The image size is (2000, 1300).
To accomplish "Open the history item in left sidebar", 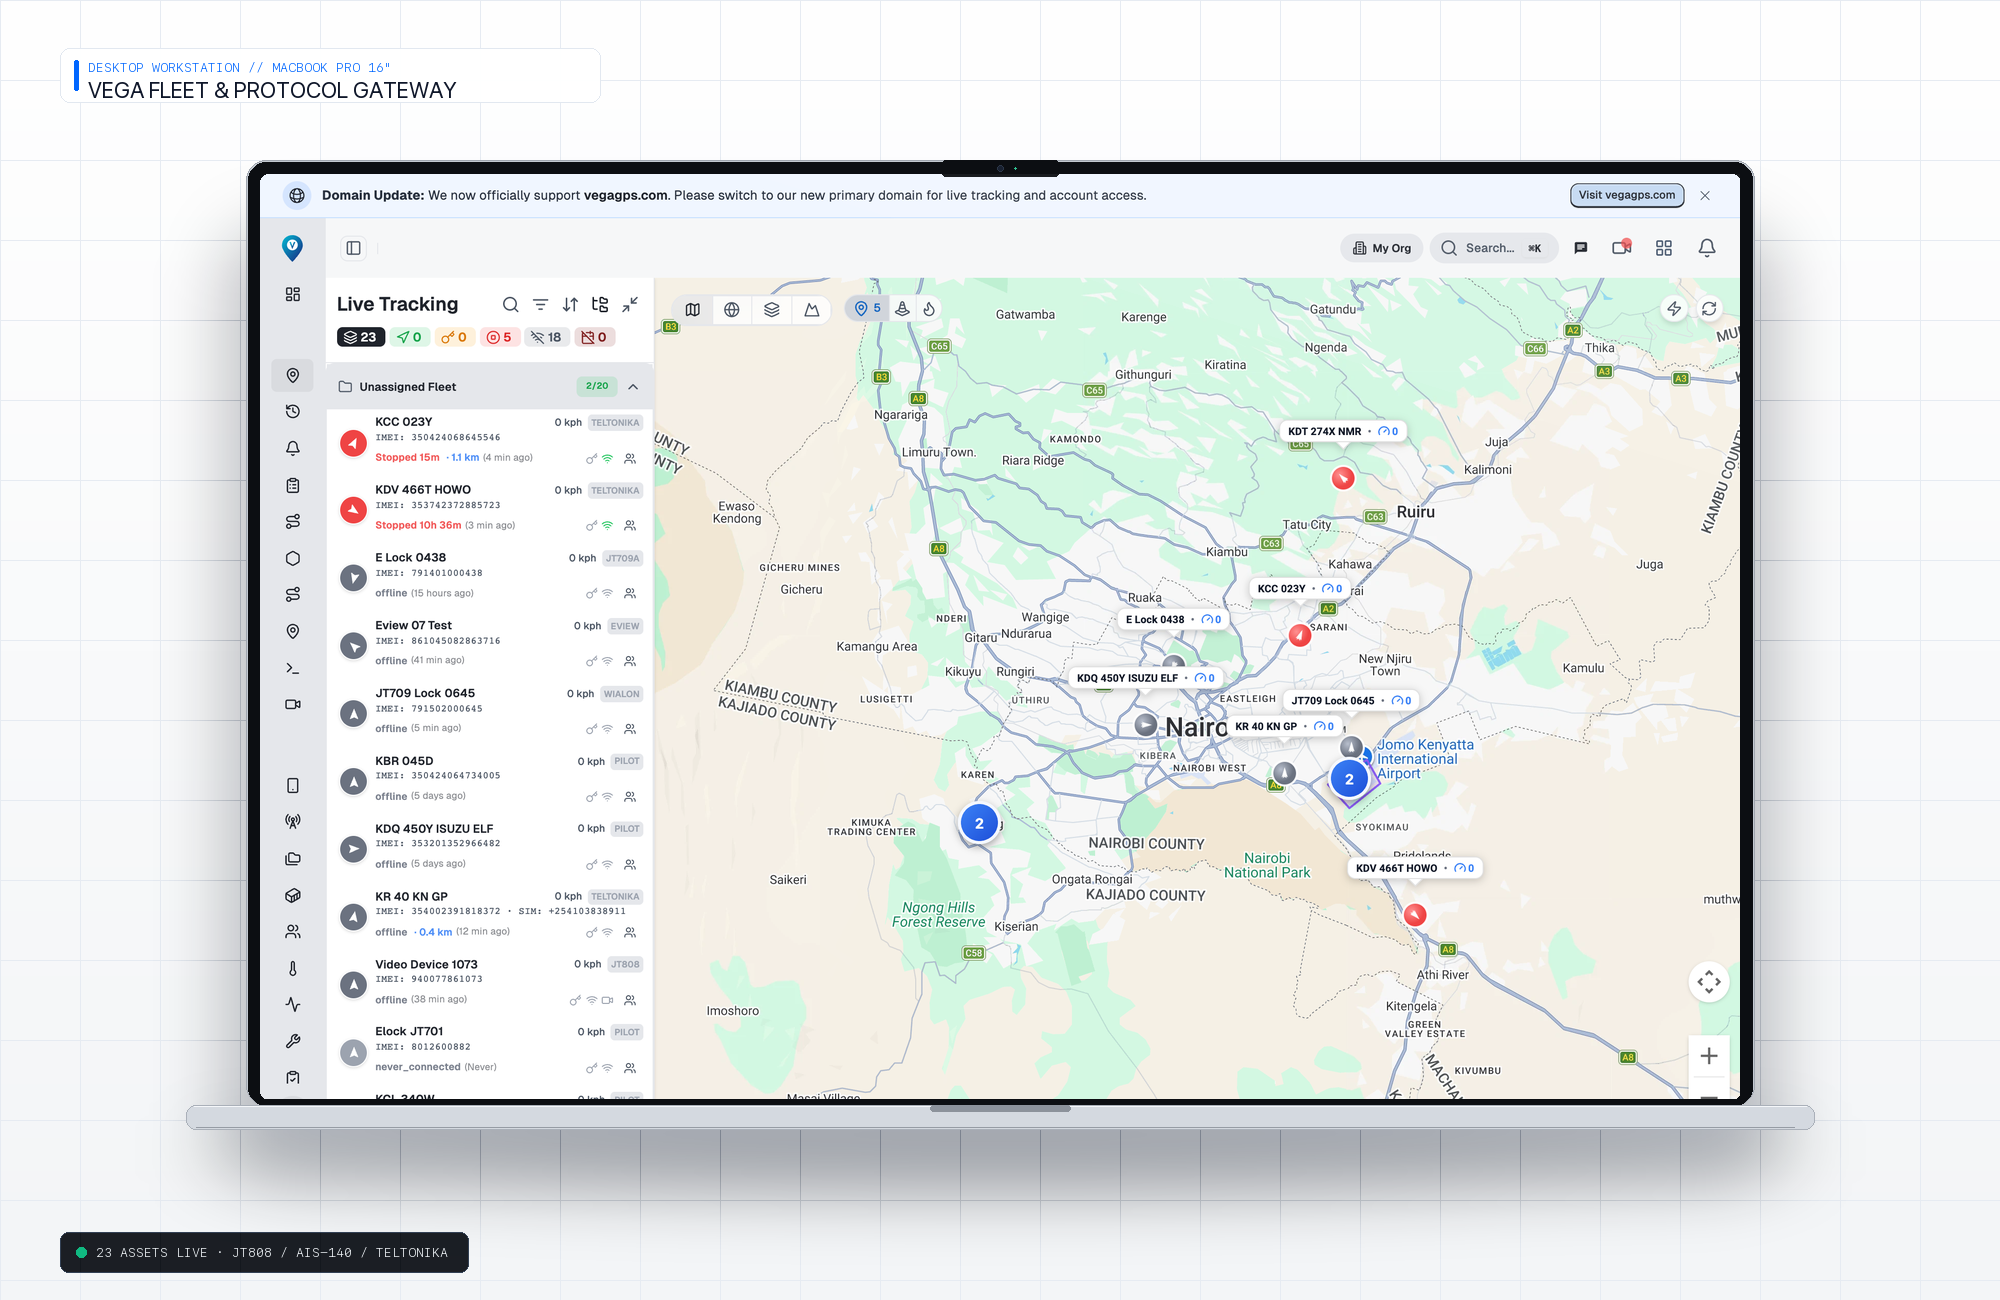I will click(293, 412).
